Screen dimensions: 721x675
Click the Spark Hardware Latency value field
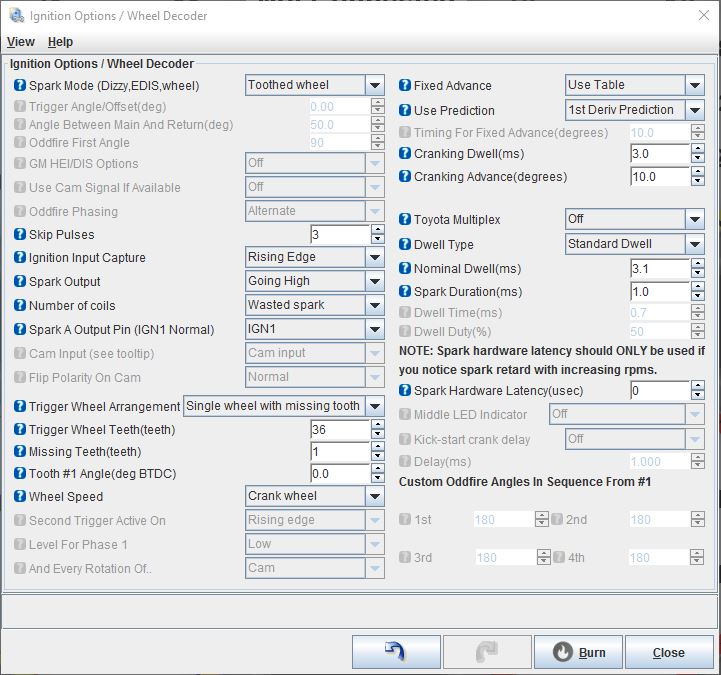[x=660, y=390]
